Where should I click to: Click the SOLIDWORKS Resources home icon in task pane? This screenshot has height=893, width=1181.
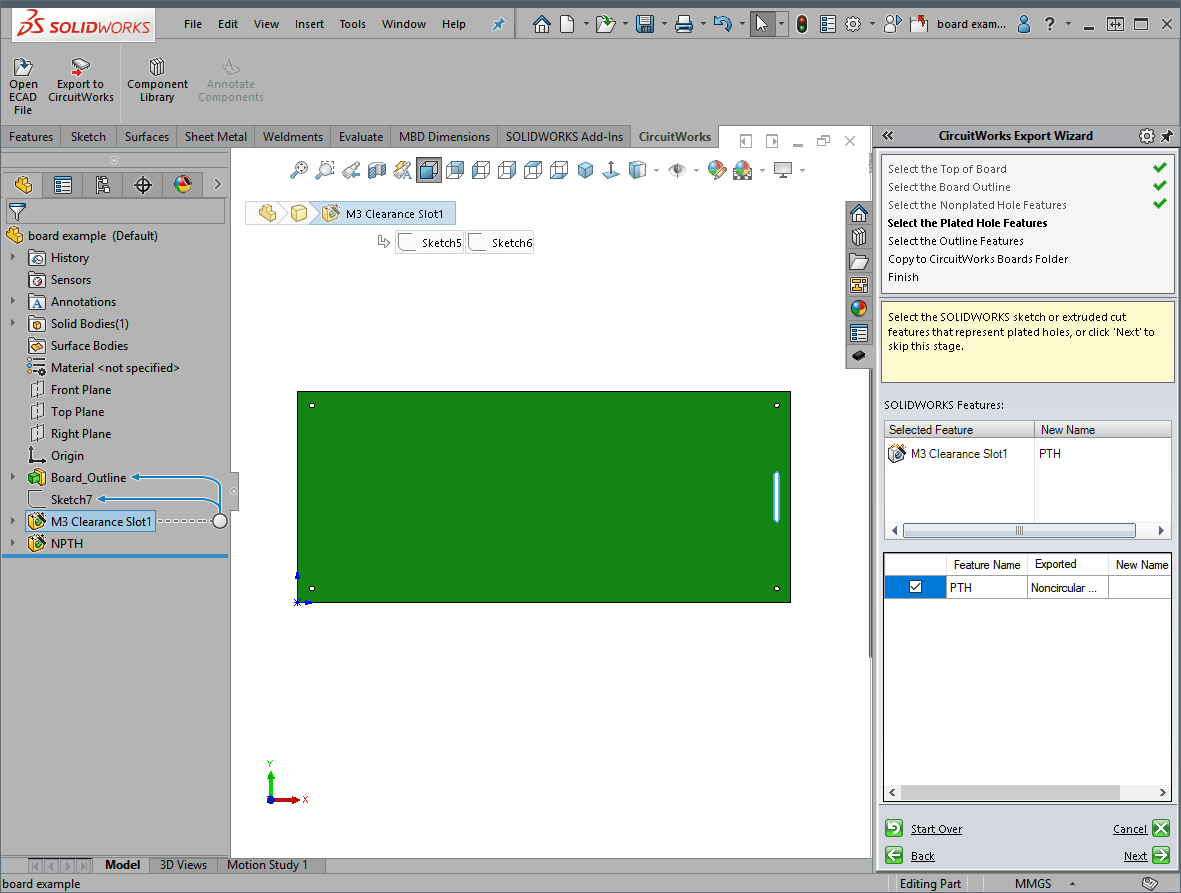click(859, 213)
